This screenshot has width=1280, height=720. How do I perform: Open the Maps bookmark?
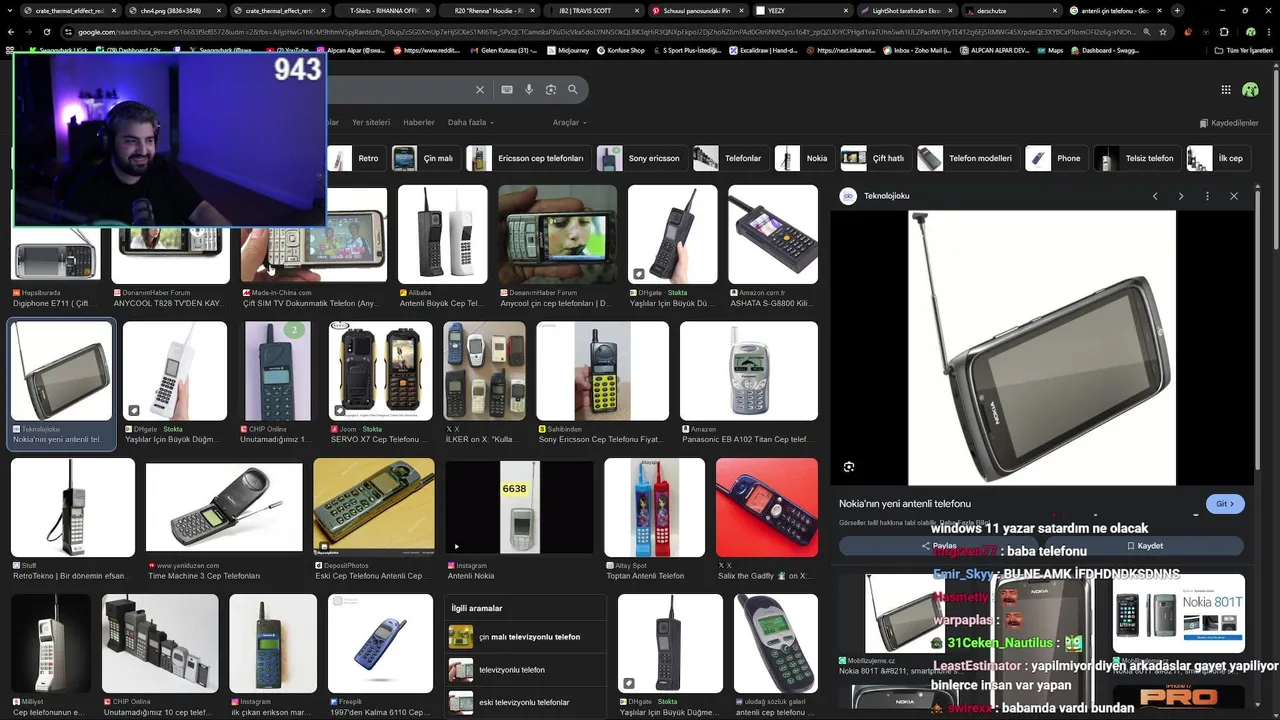pyautogui.click(x=1049, y=50)
